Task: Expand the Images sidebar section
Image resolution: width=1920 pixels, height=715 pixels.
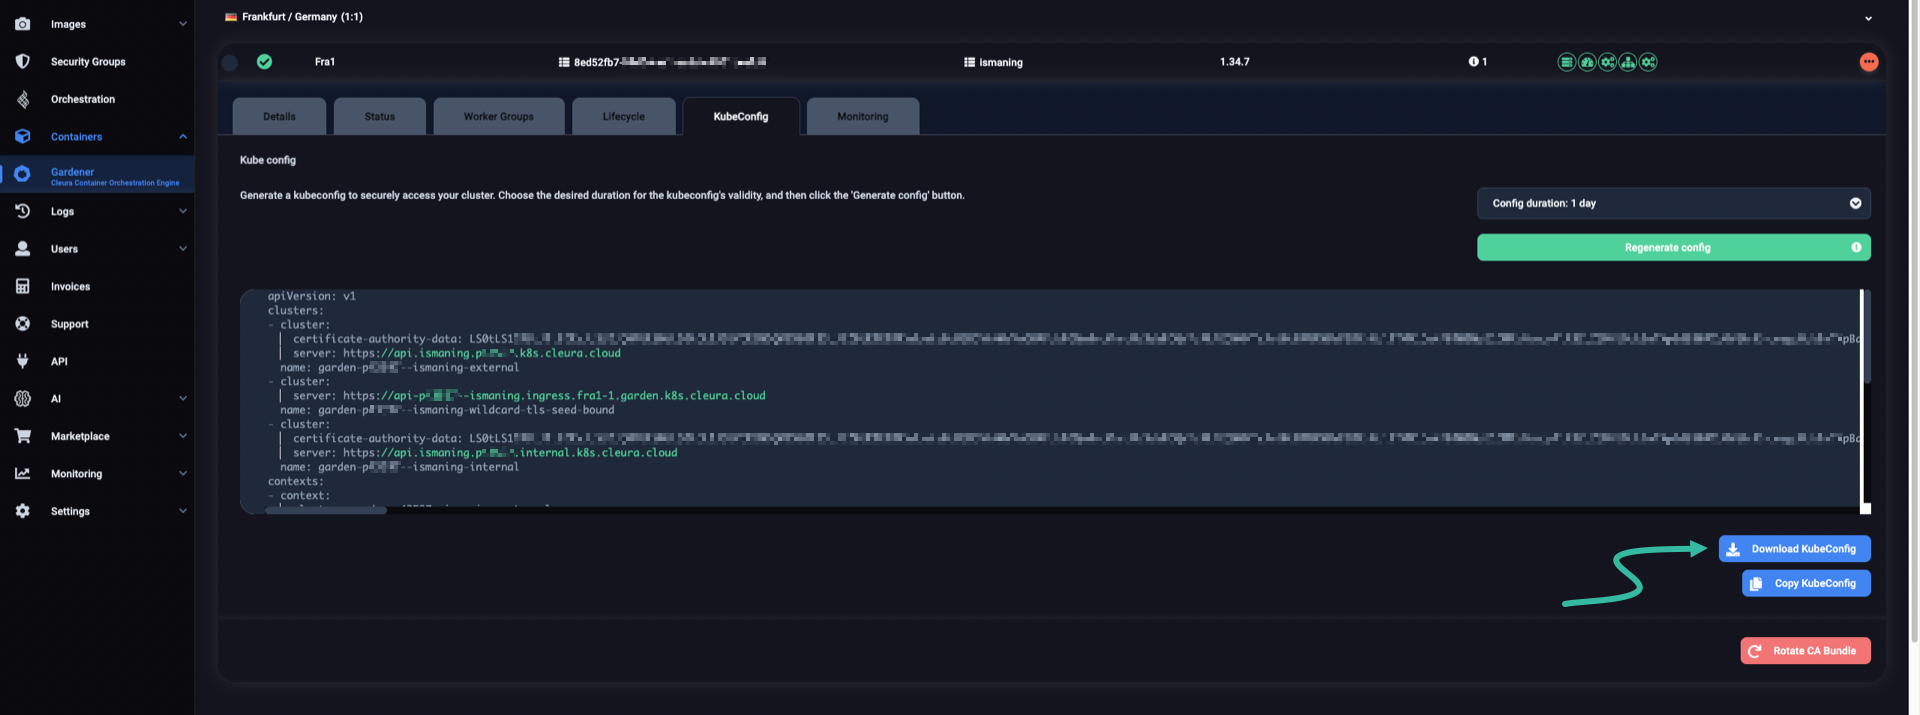Action: 183,24
